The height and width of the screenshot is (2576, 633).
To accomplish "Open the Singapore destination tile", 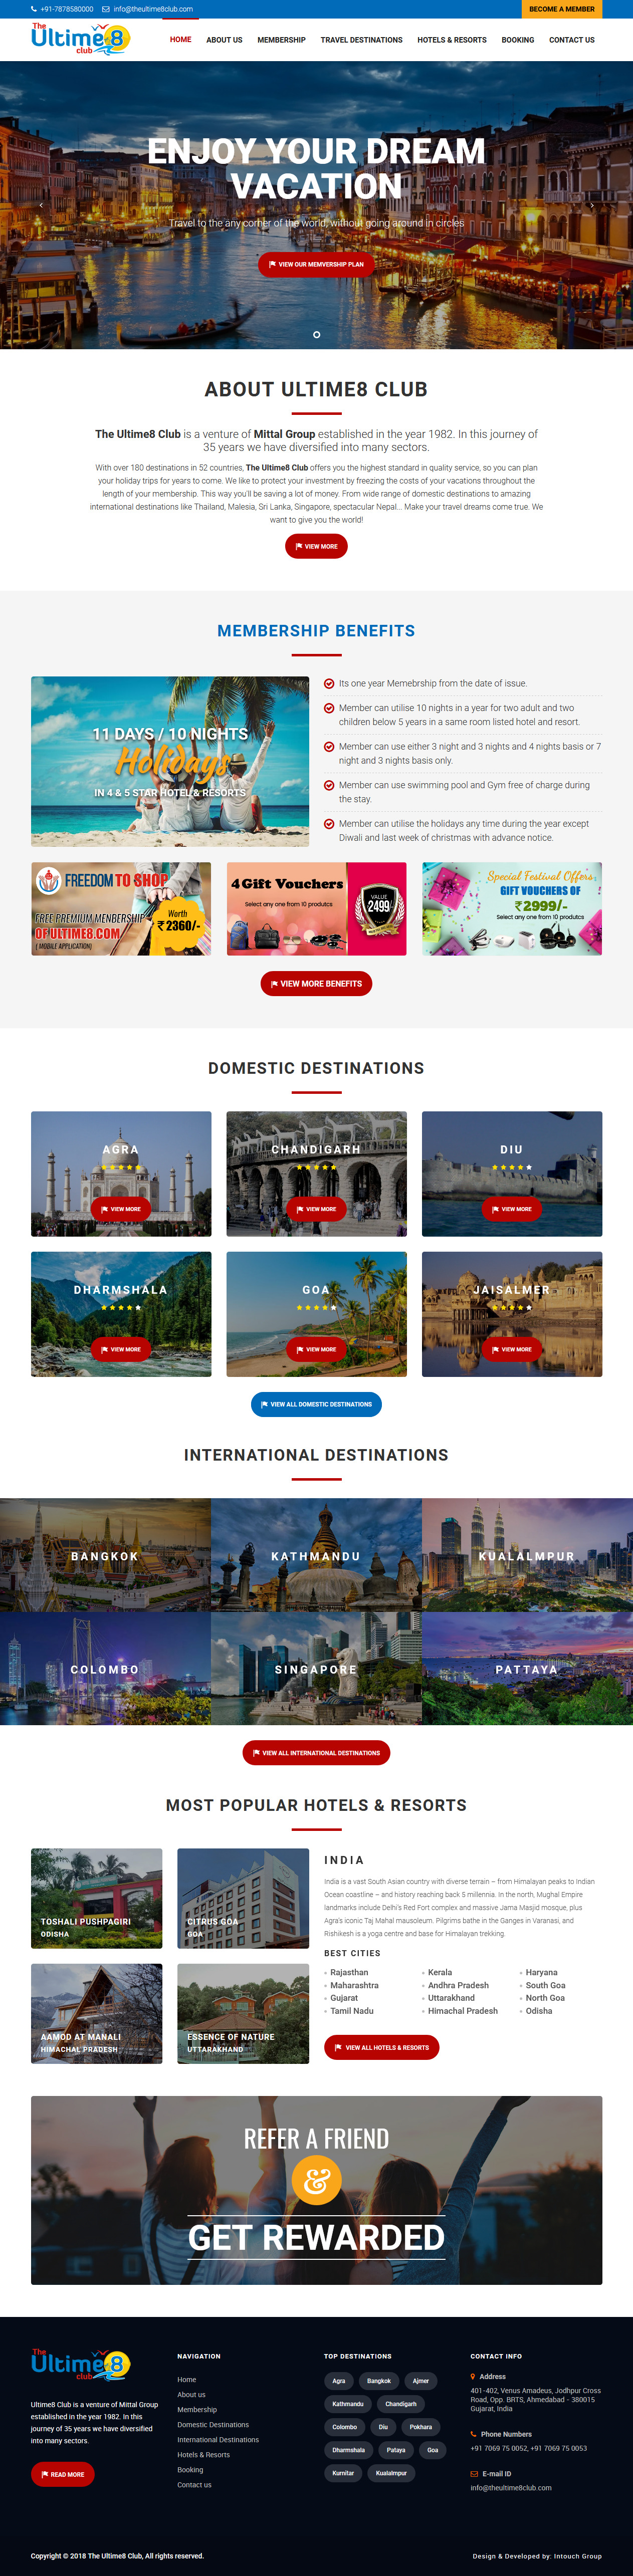I will 316,1669.
